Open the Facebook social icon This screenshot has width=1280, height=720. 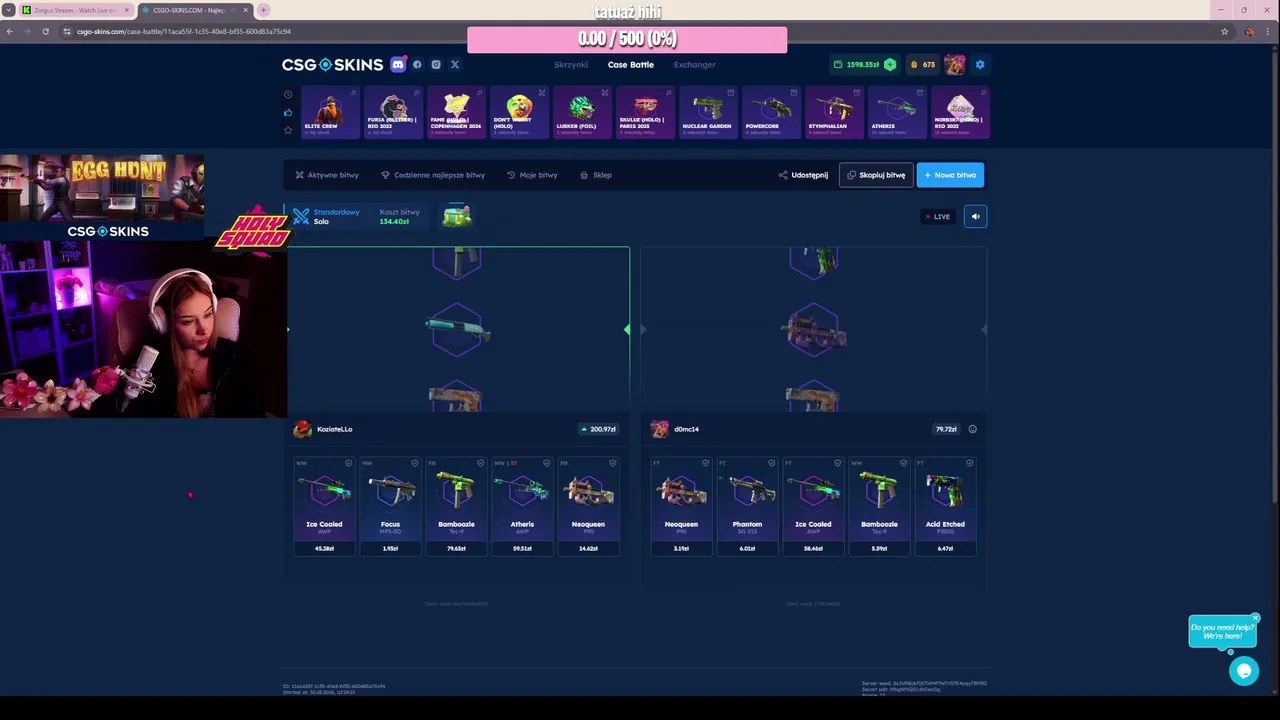[417, 64]
